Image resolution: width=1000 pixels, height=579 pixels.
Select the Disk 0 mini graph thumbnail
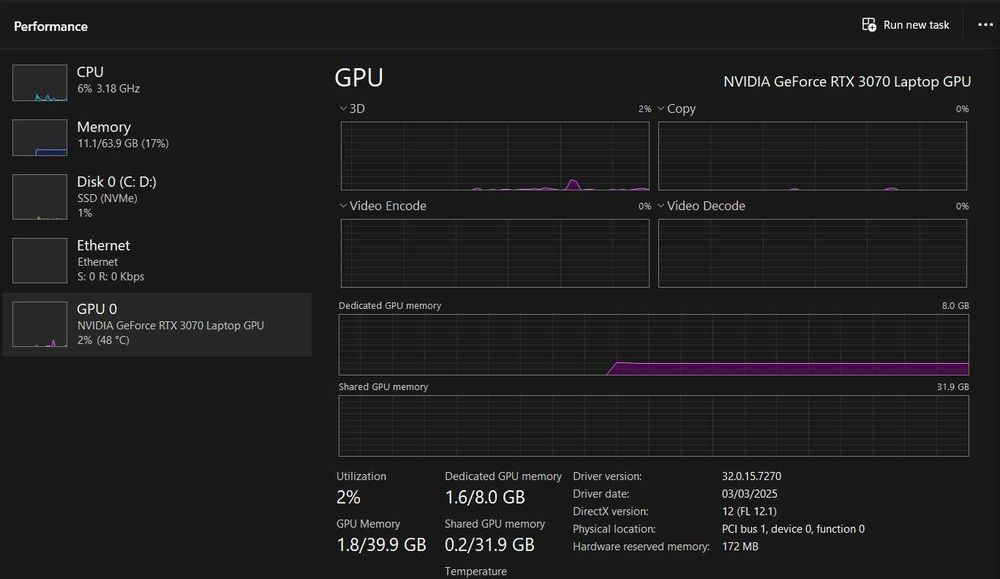coord(40,197)
